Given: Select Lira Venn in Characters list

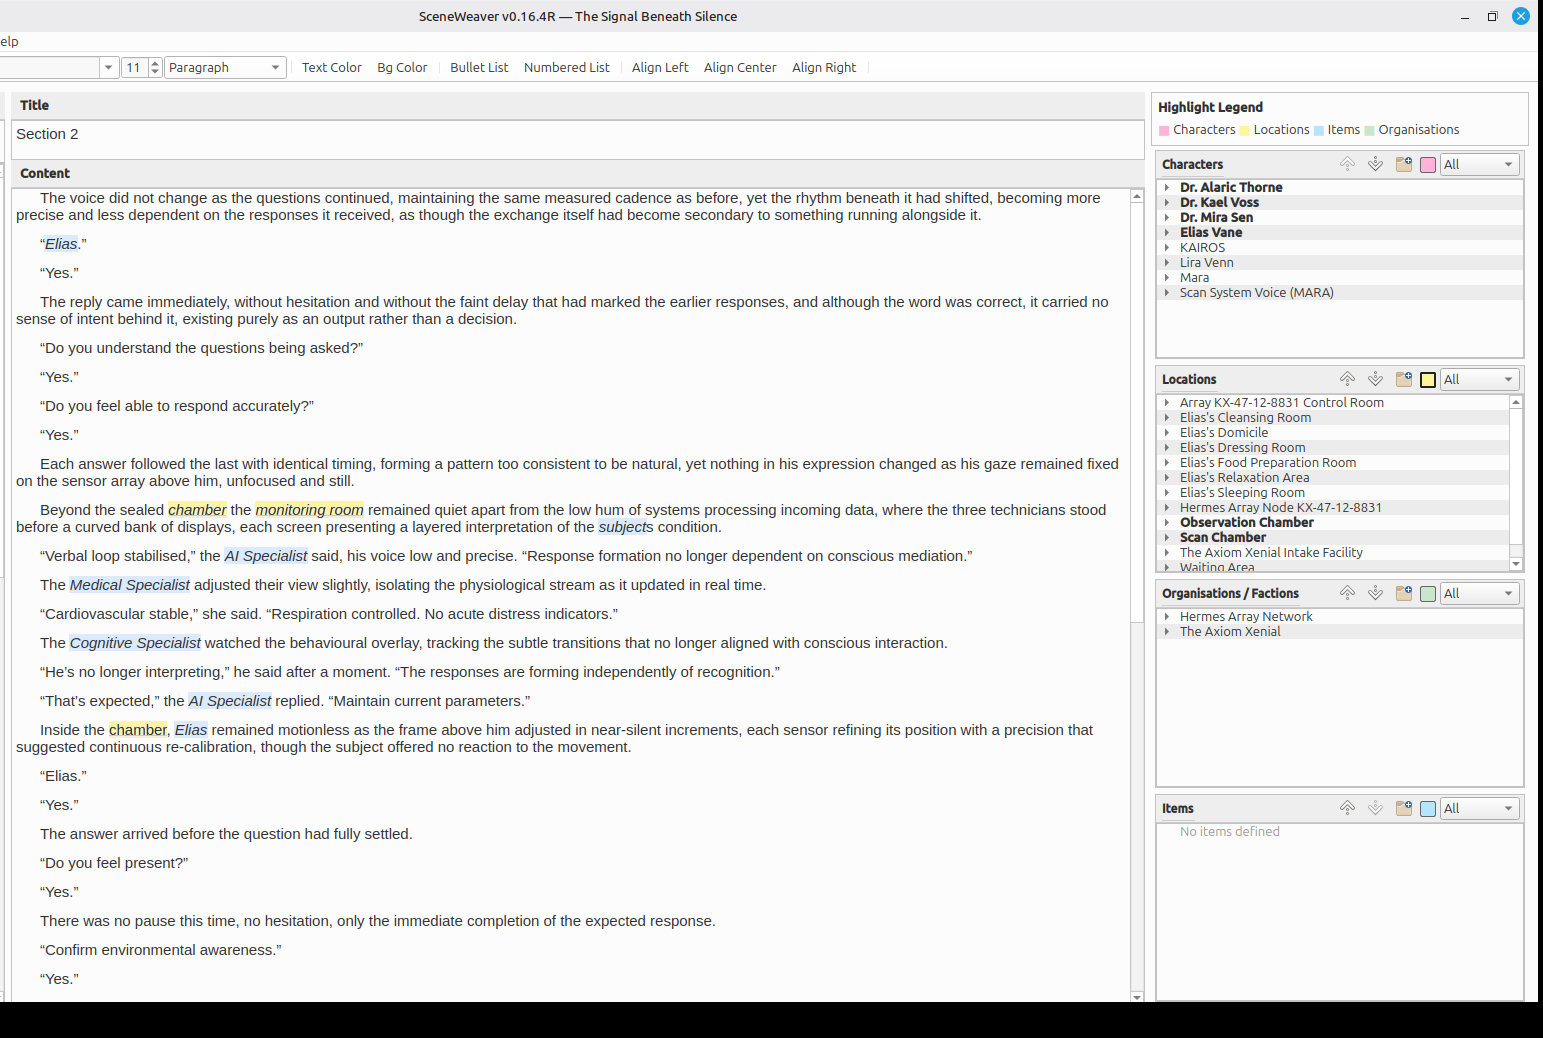Looking at the screenshot, I should tap(1340, 262).
